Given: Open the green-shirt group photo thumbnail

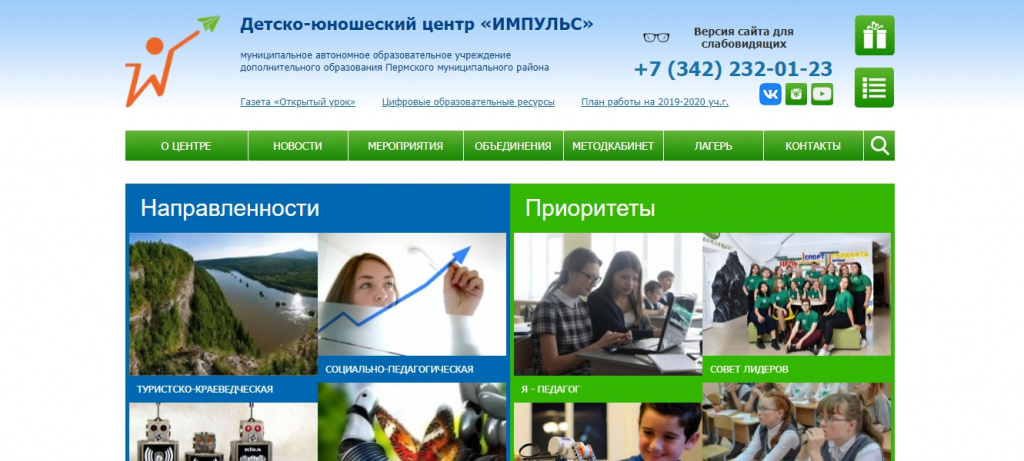Looking at the screenshot, I should point(797,294).
